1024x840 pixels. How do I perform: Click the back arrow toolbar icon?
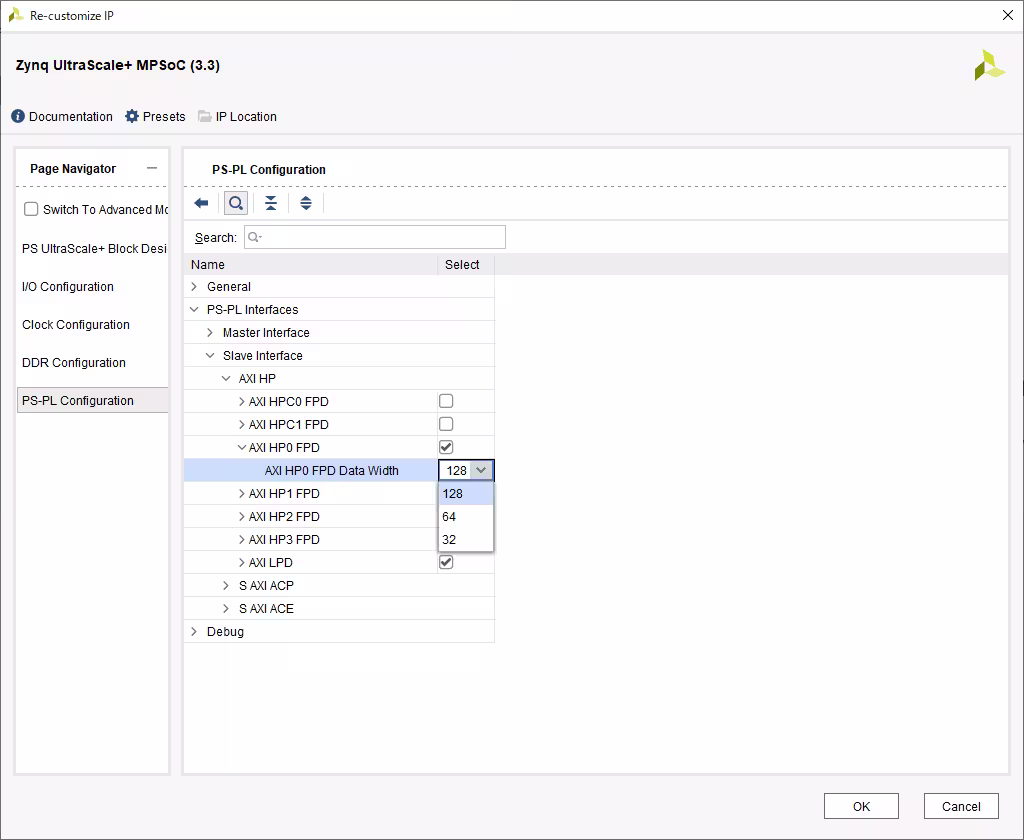tap(201, 203)
